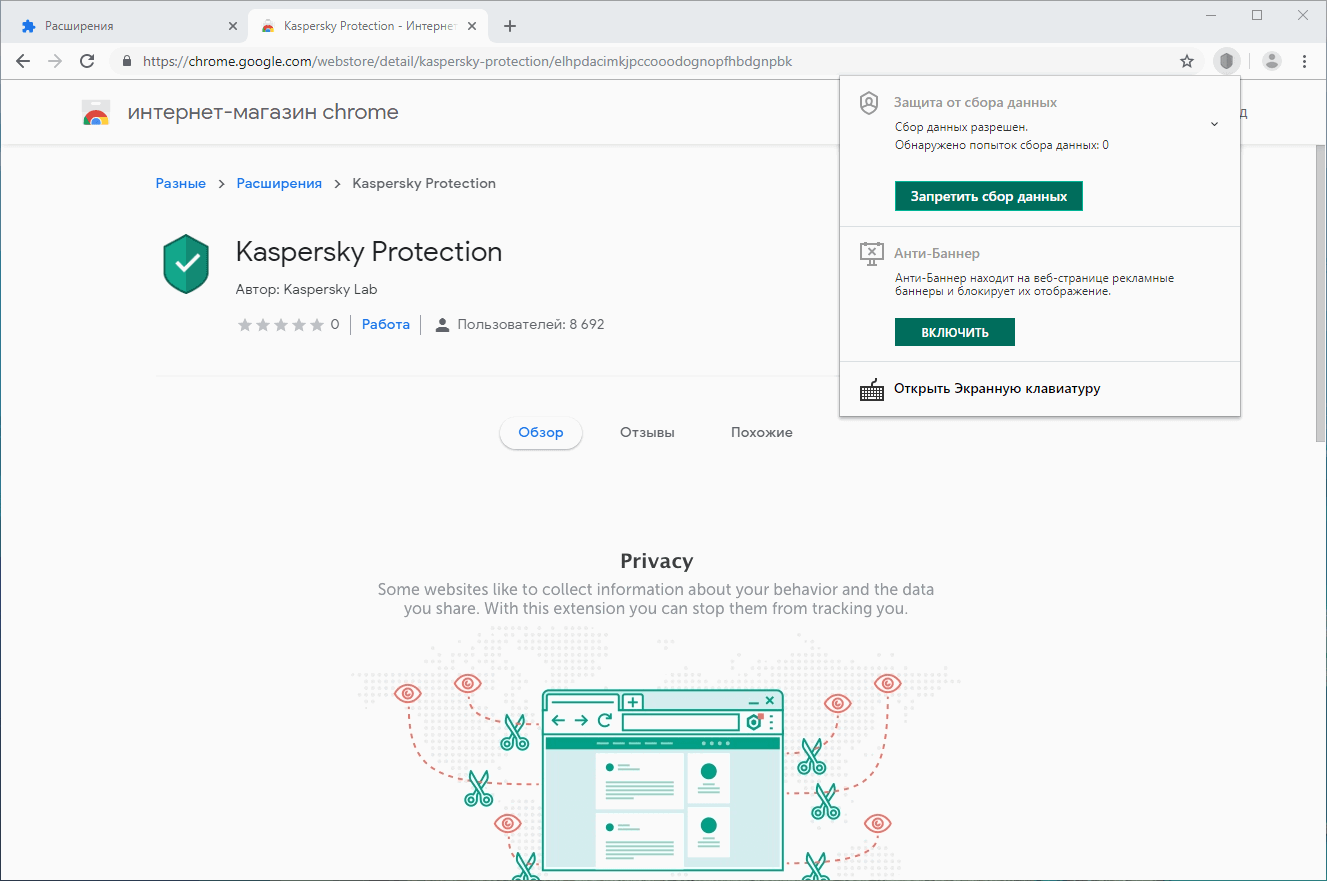This screenshot has width=1327, height=881.
Task: Click the address bar URL field
Action: (x=600, y=61)
